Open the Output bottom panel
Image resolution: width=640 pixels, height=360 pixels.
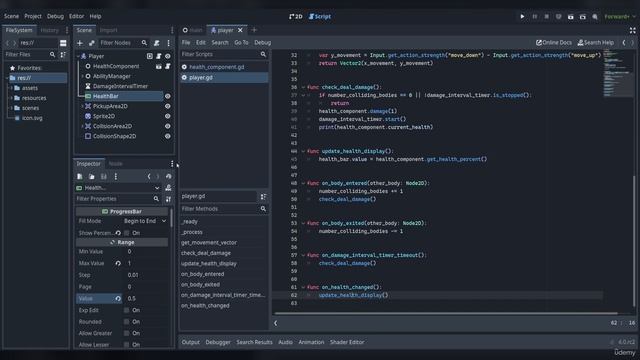tap(190, 342)
